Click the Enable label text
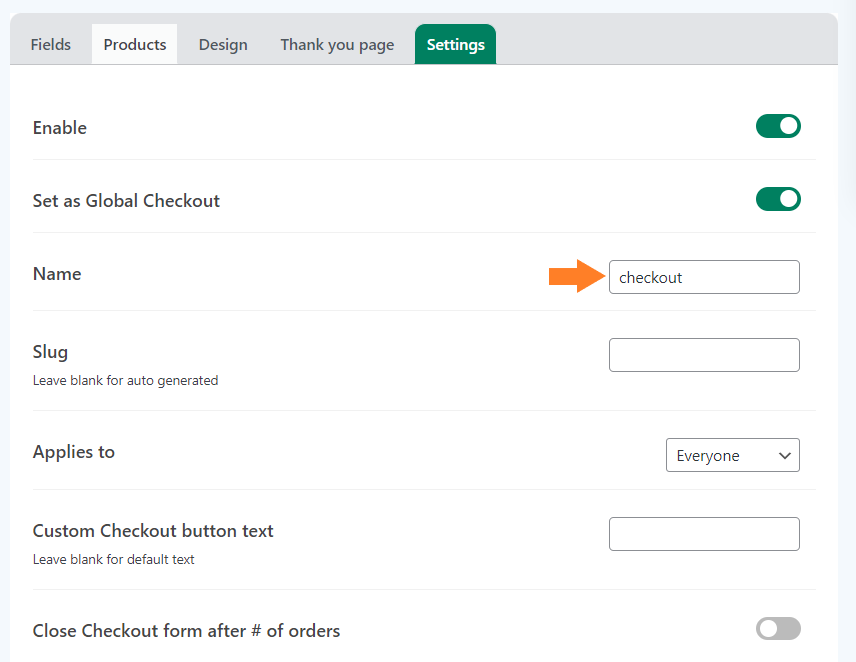The image size is (856, 662). (60, 128)
